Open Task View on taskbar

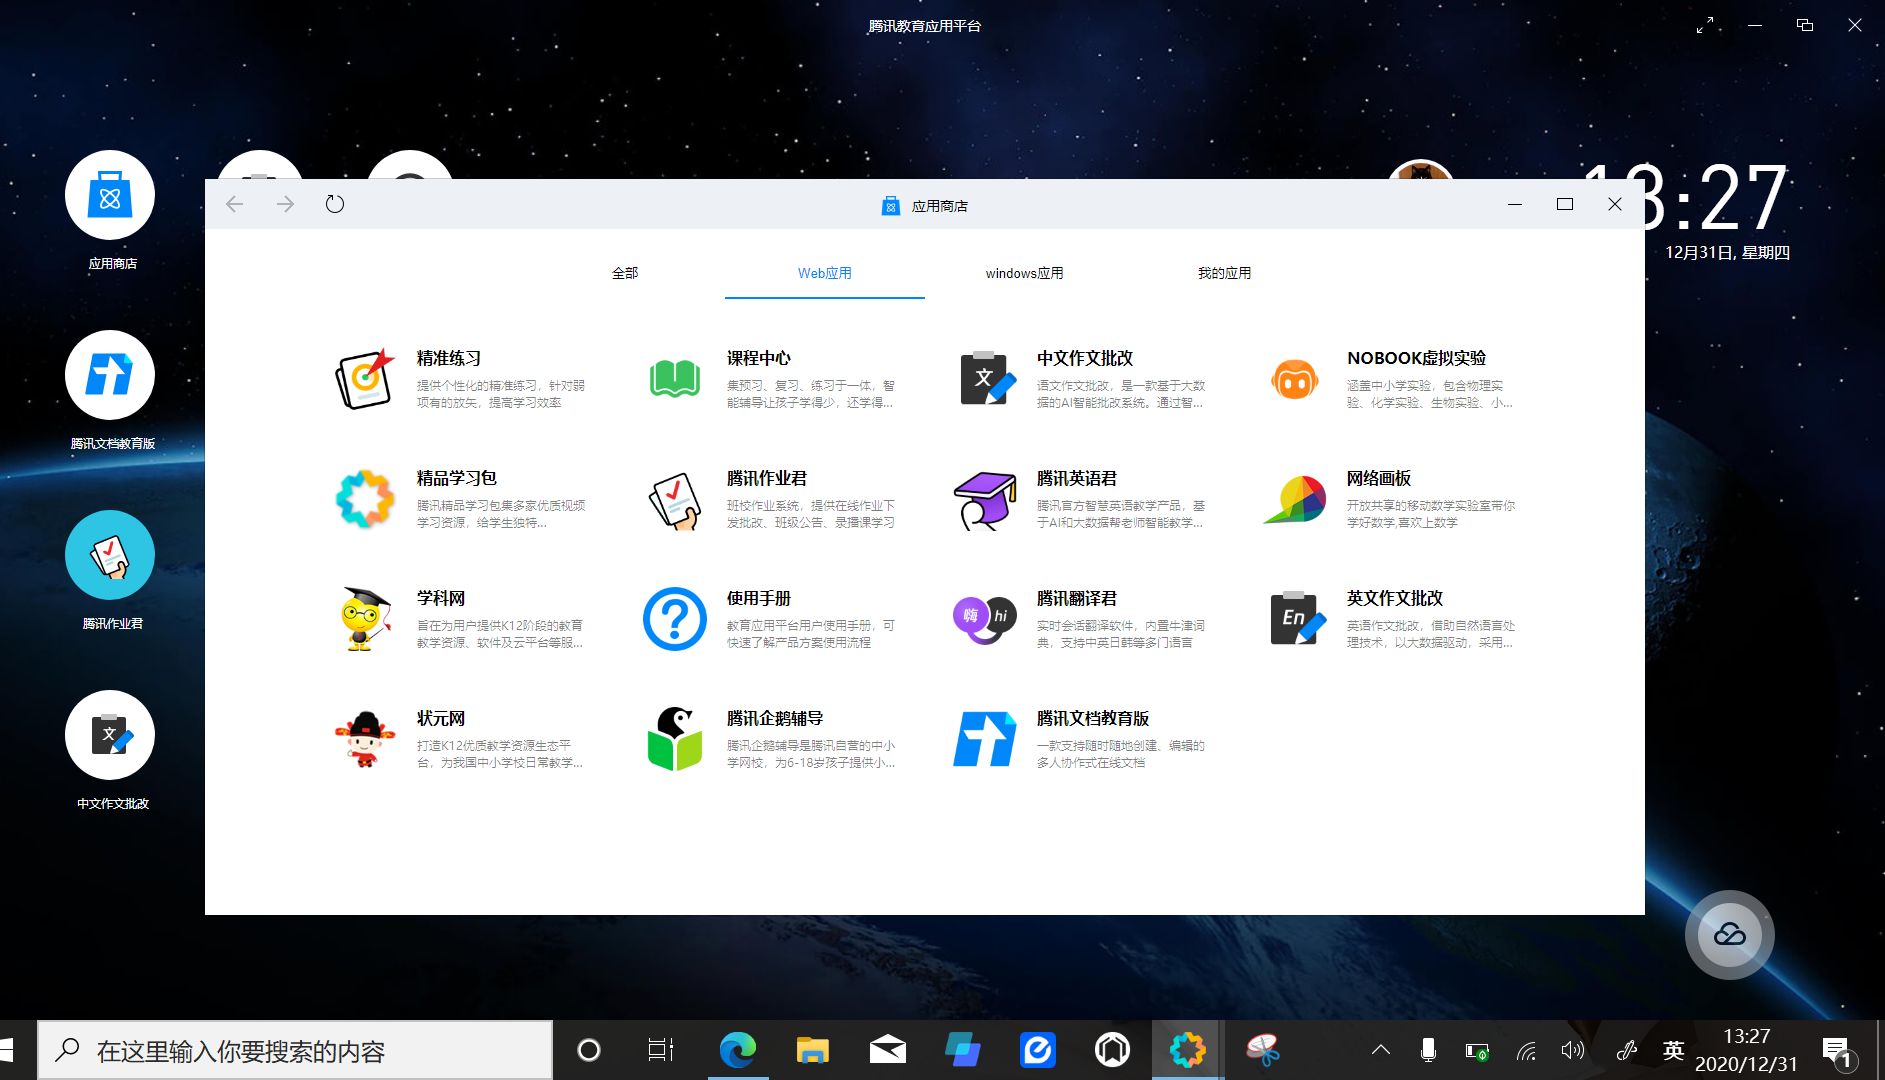pyautogui.click(x=661, y=1050)
